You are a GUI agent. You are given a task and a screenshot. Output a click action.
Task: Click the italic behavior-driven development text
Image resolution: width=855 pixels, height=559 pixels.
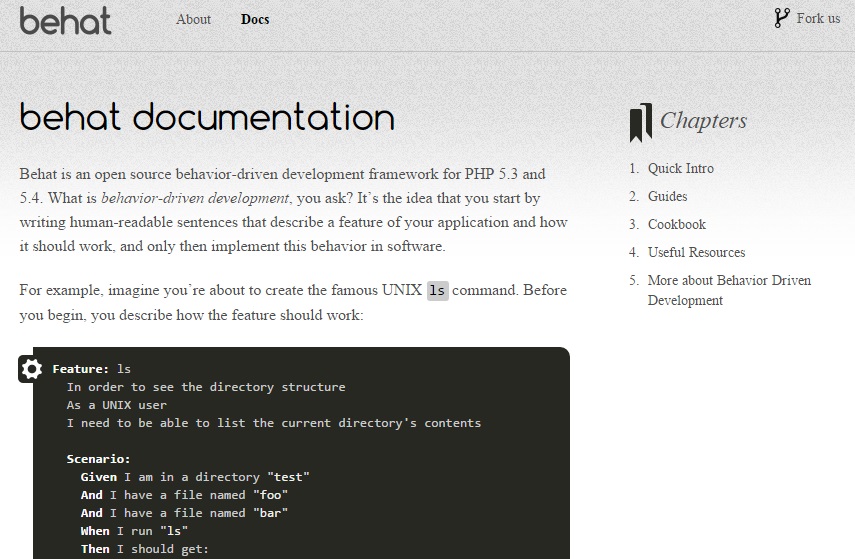[195, 197]
